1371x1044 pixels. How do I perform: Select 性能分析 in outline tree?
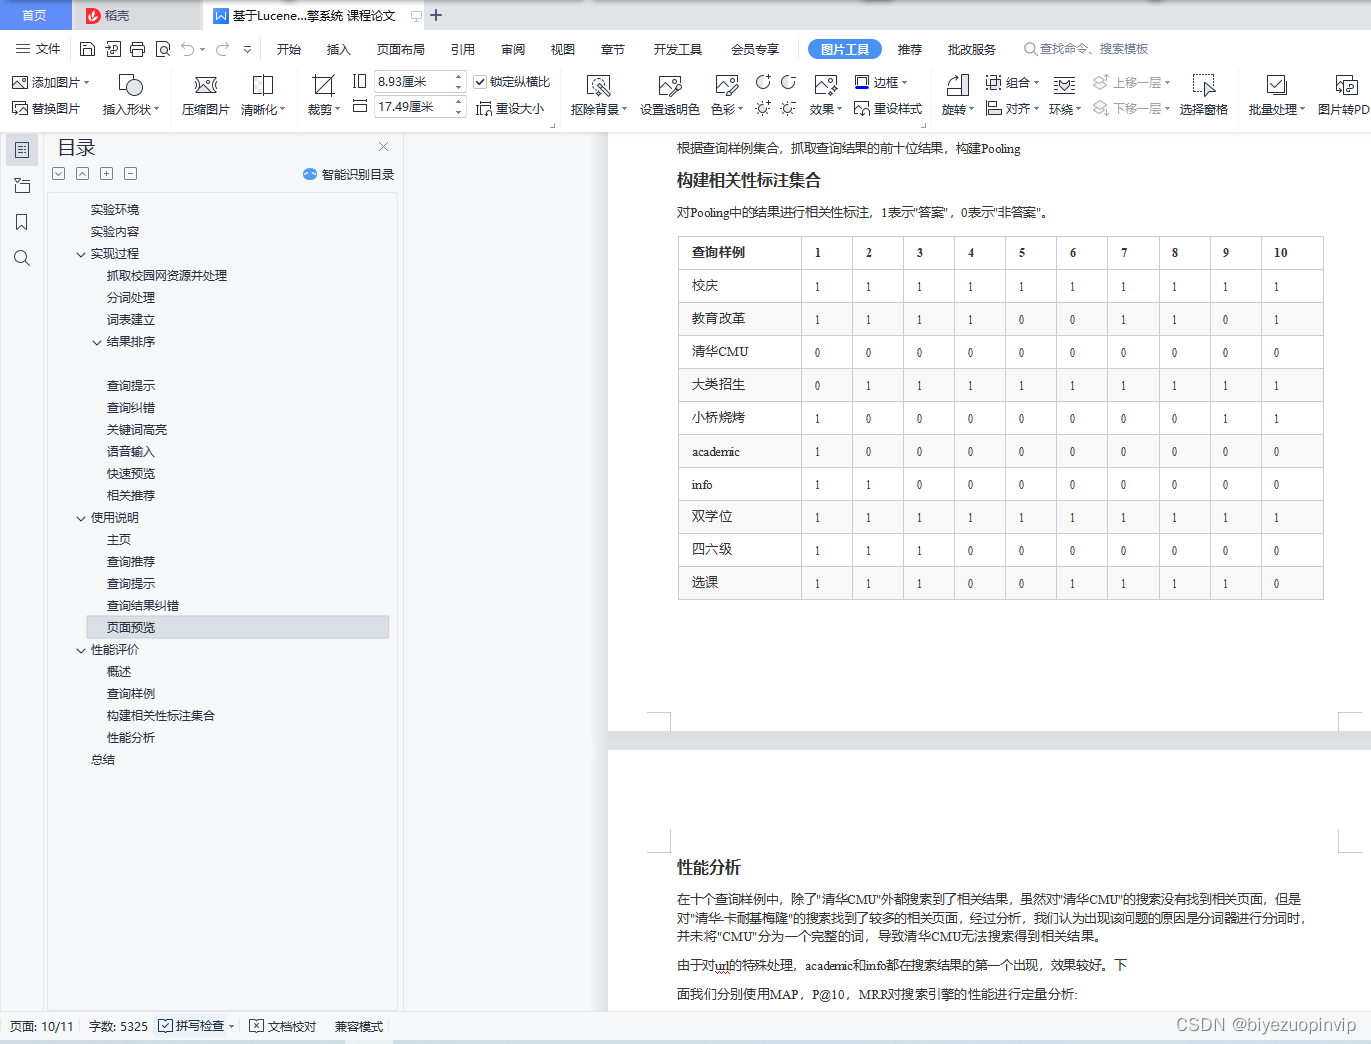coord(131,738)
